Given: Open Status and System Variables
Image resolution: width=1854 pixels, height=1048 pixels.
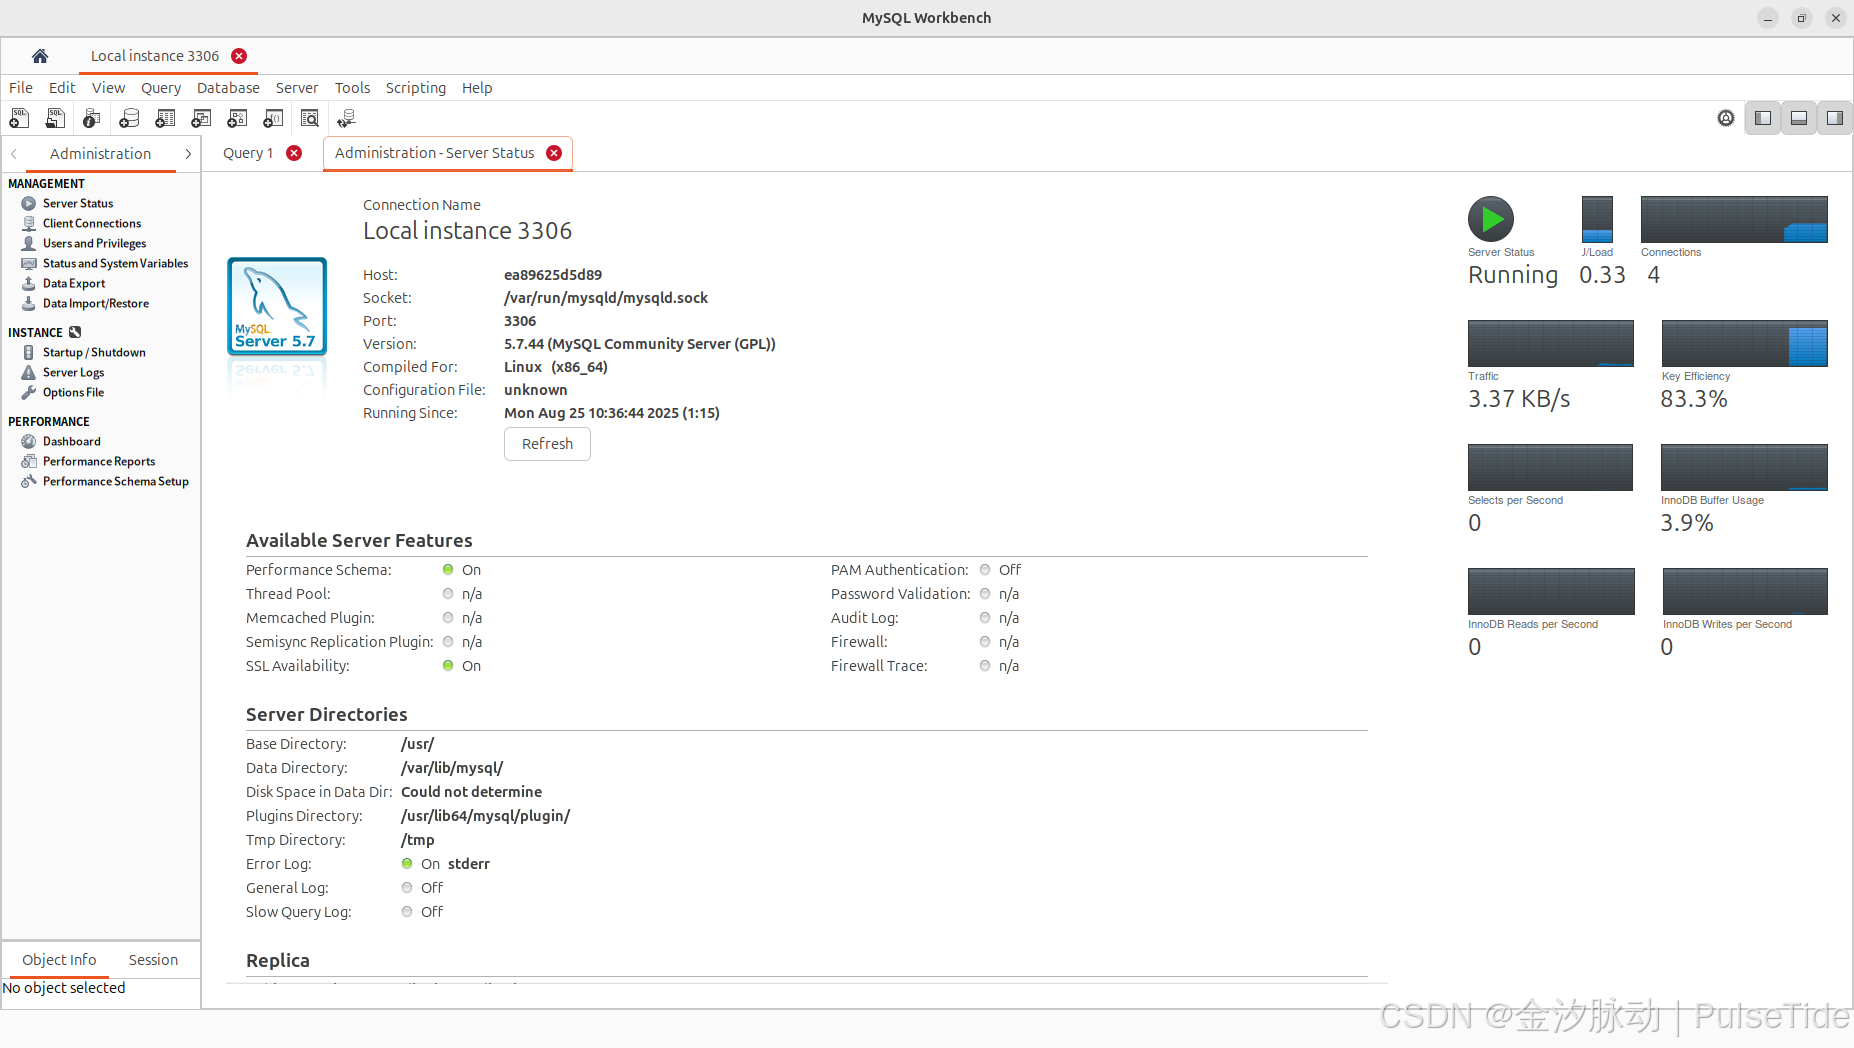Looking at the screenshot, I should (115, 263).
